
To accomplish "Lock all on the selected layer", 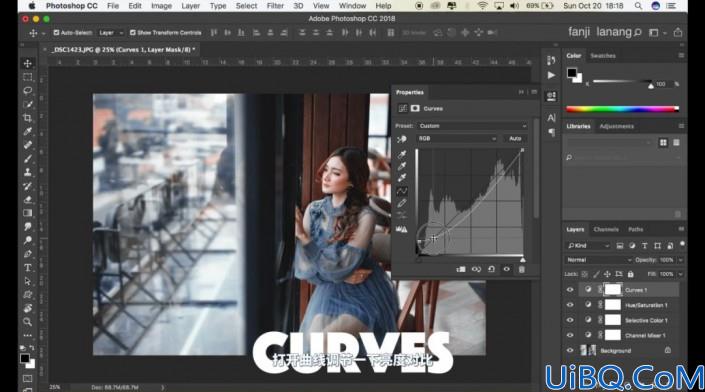I will (x=630, y=274).
